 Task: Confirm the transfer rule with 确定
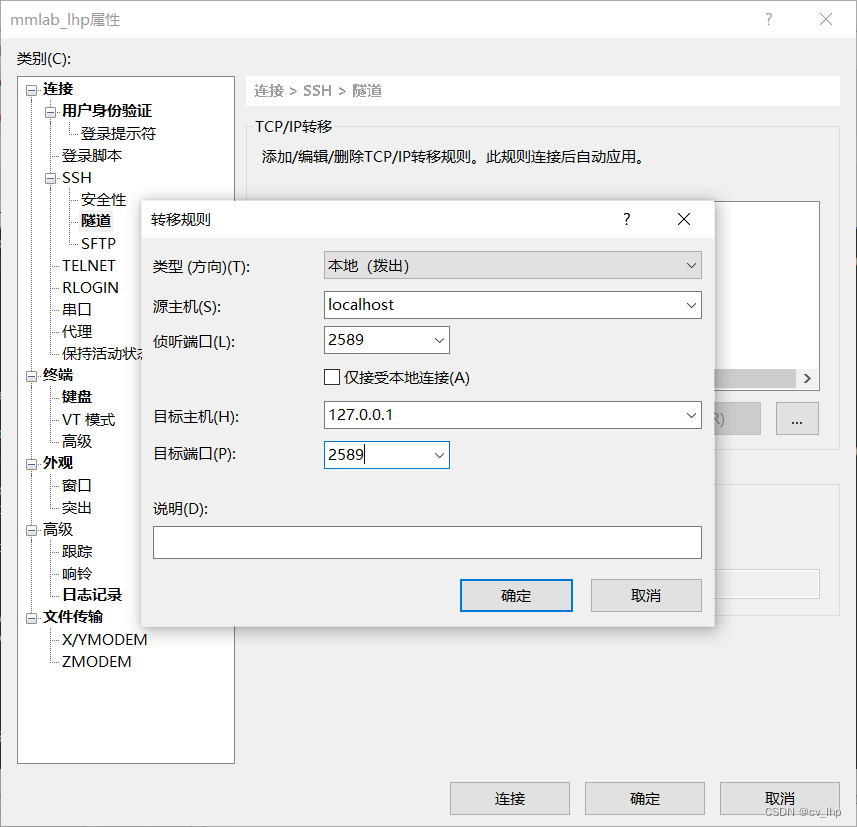pos(516,595)
